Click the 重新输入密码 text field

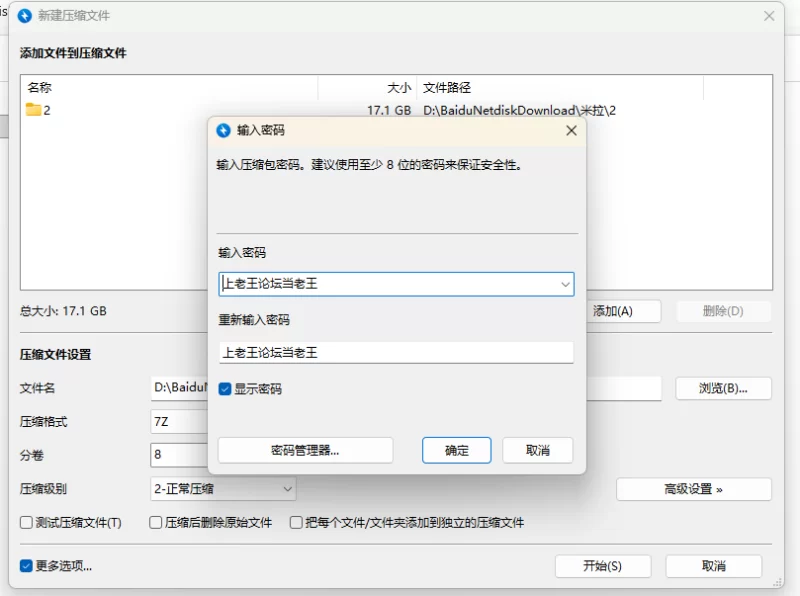click(396, 352)
